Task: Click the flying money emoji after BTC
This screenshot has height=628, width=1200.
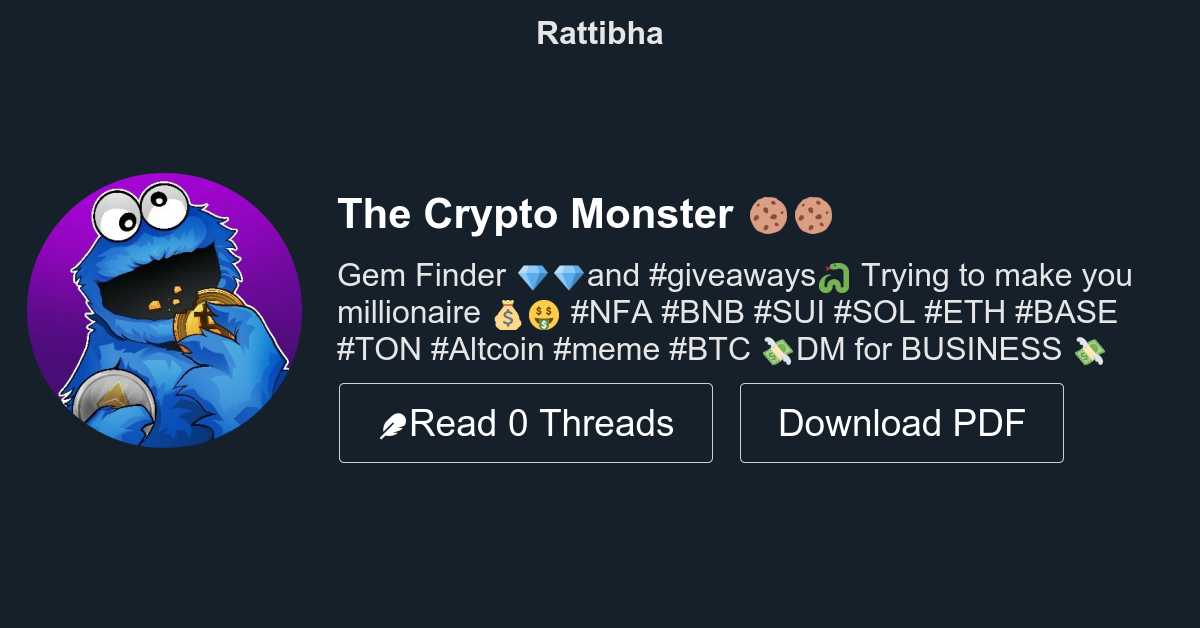Action: tap(775, 350)
